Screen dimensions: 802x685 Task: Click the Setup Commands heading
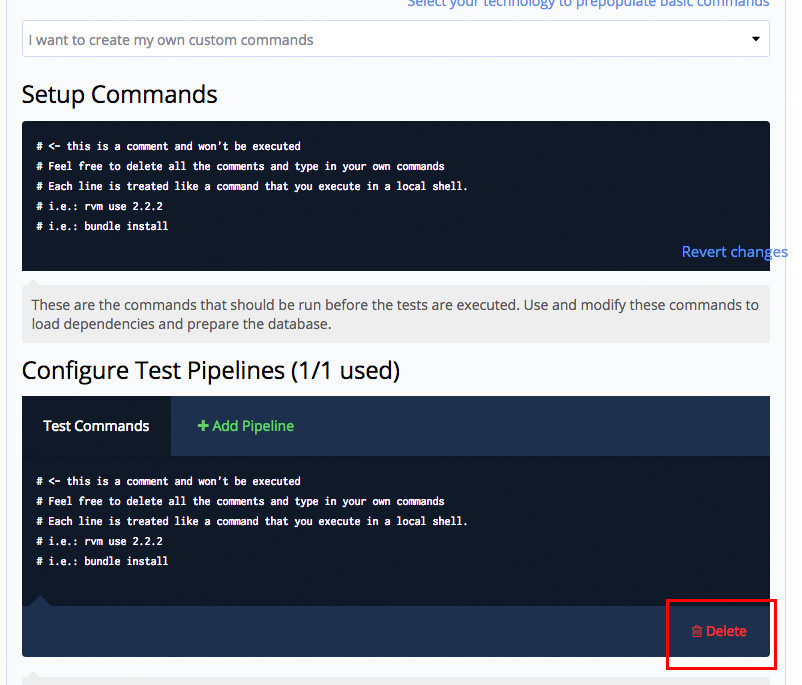pyautogui.click(x=119, y=94)
